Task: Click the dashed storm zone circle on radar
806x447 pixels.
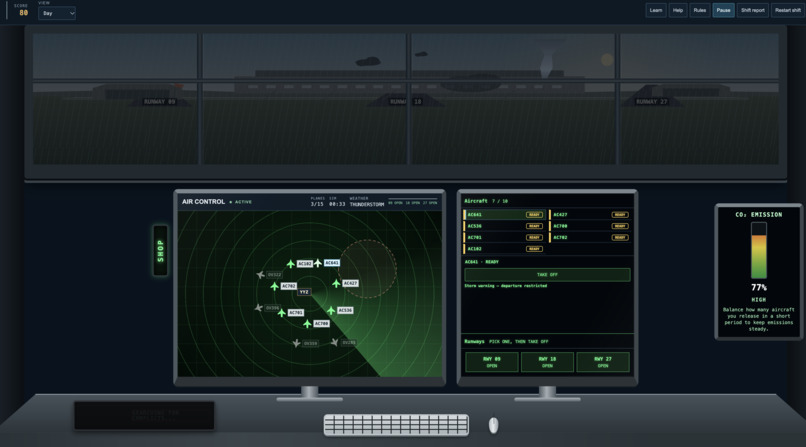Action: pos(368,269)
